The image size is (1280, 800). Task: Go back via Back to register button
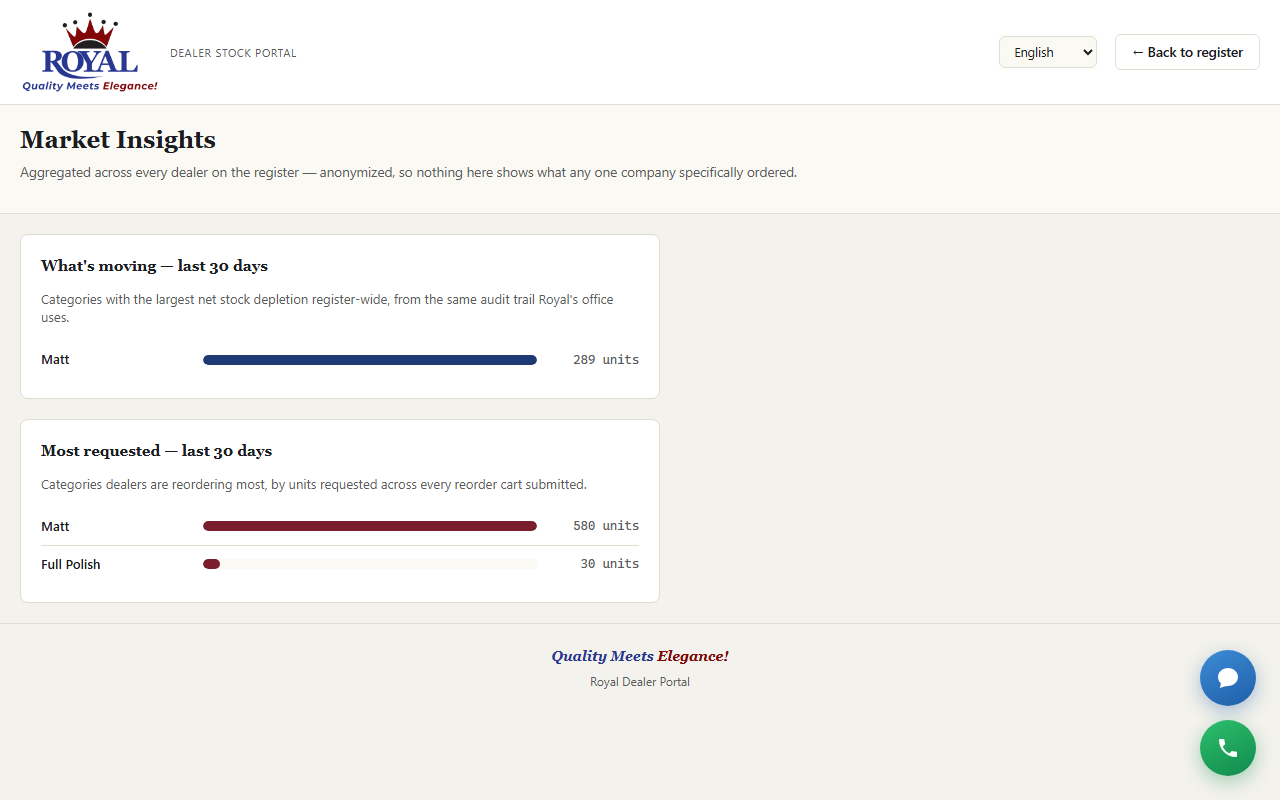(1187, 52)
